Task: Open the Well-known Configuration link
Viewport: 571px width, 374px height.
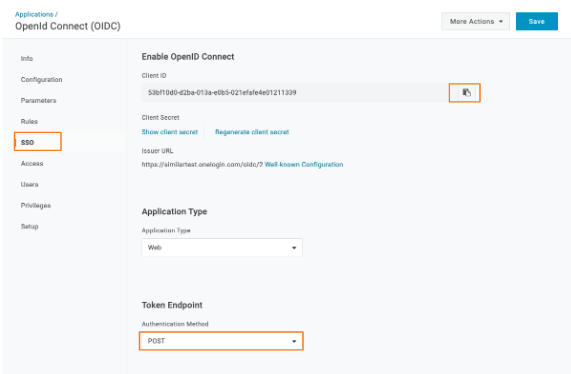Action: [x=304, y=165]
